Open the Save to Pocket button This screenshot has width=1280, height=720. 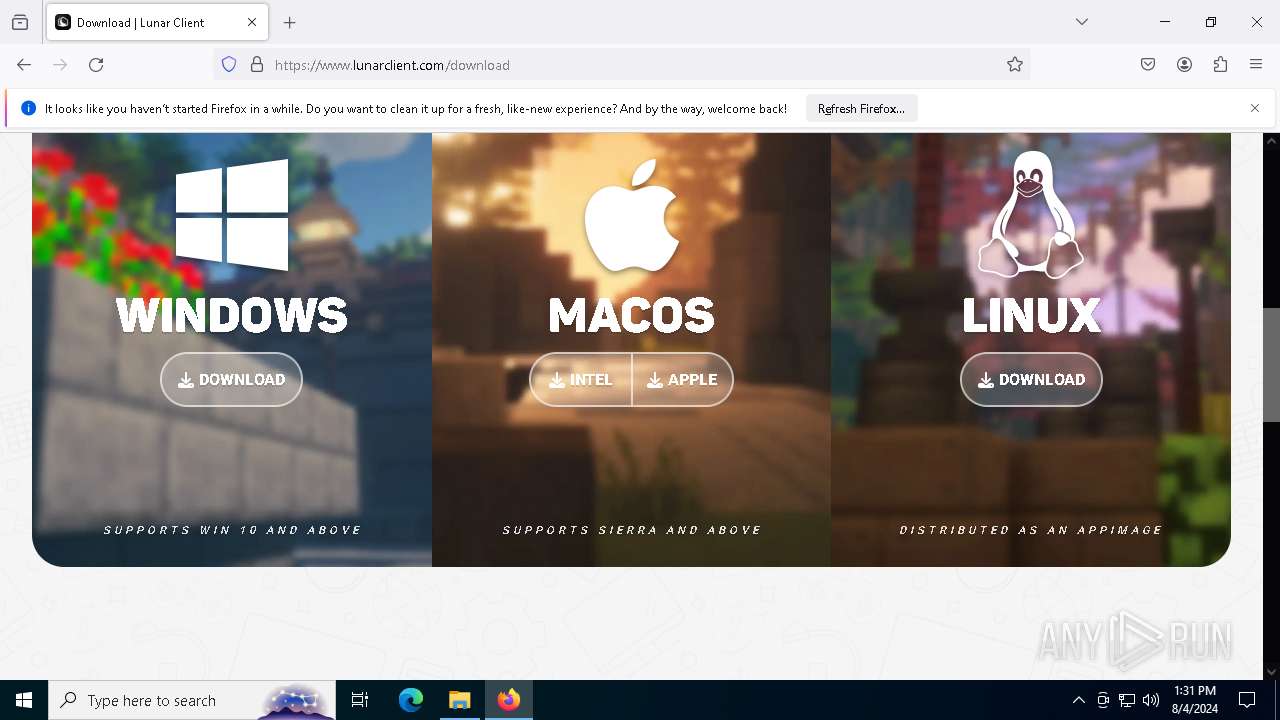[x=1148, y=65]
